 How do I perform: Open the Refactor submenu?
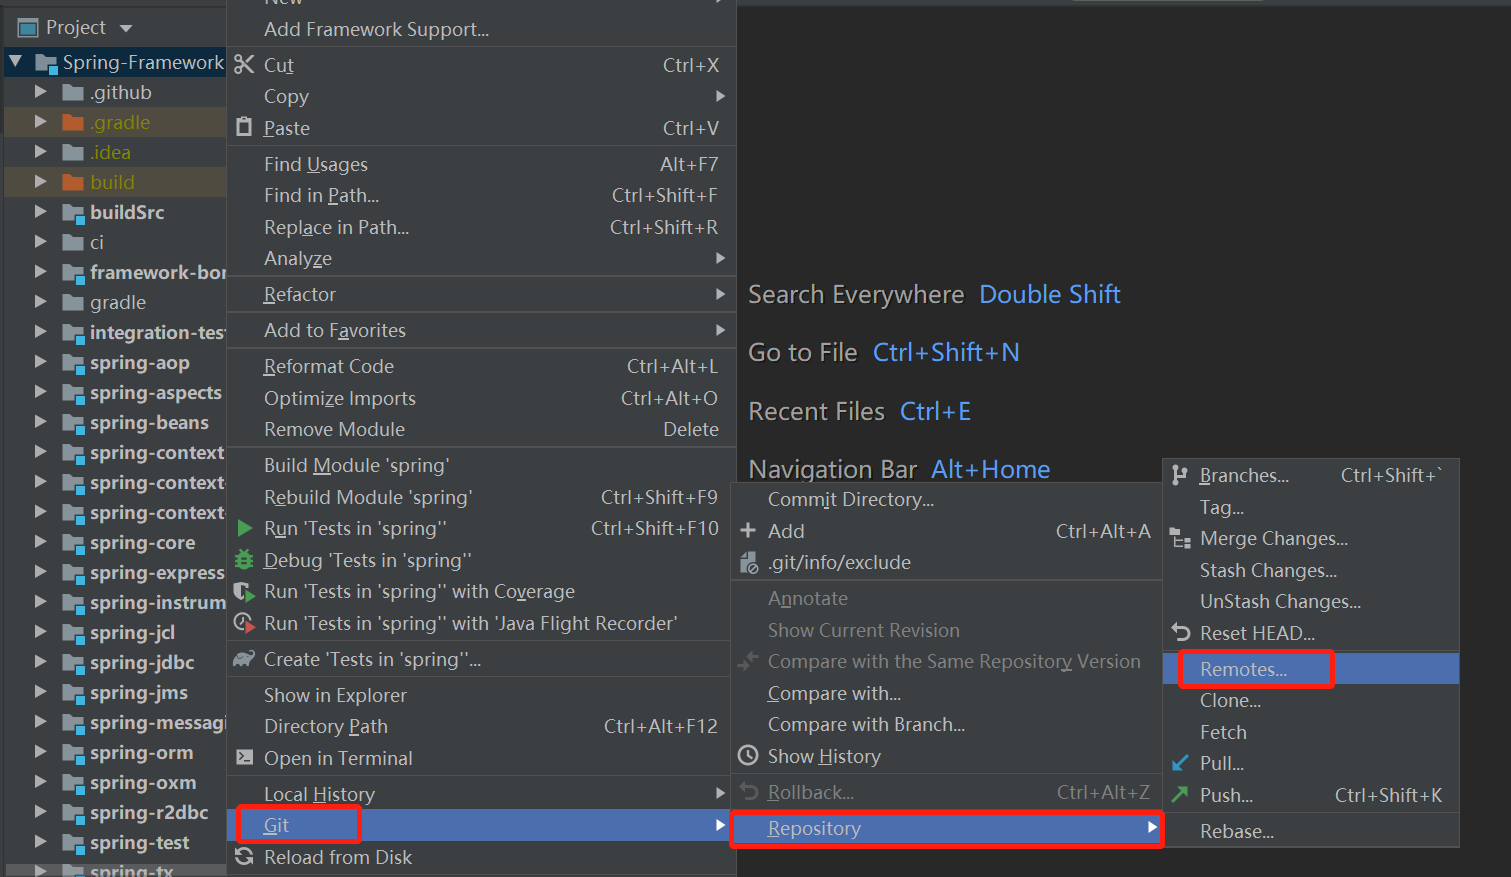pos(481,294)
